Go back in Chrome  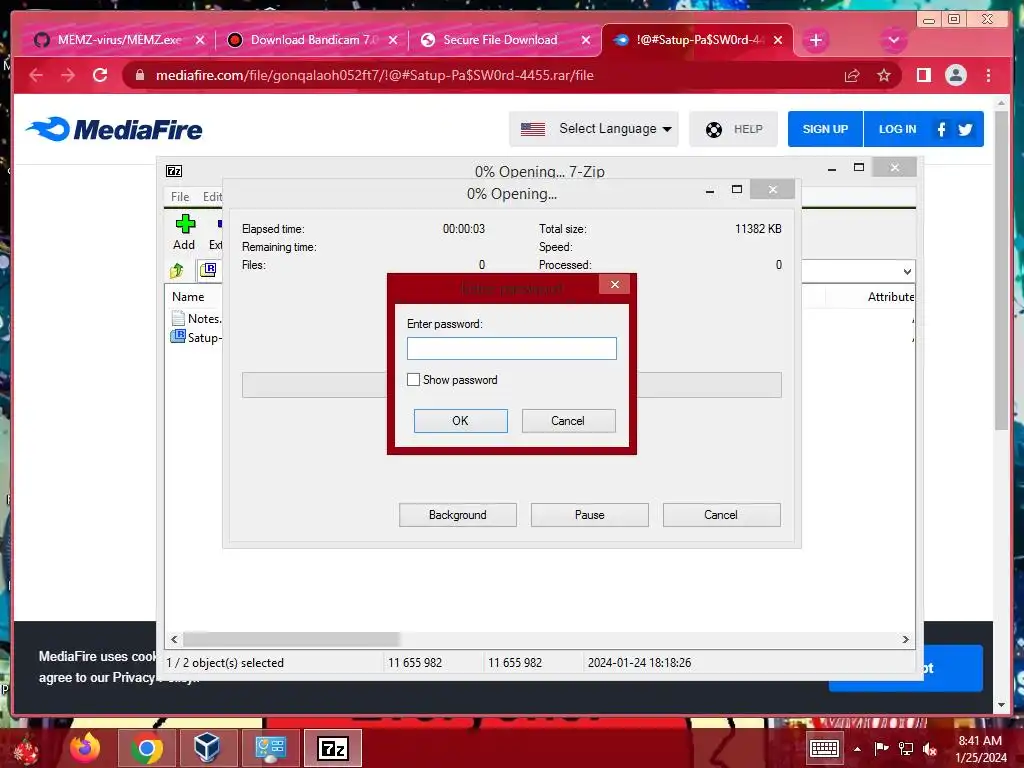point(36,75)
